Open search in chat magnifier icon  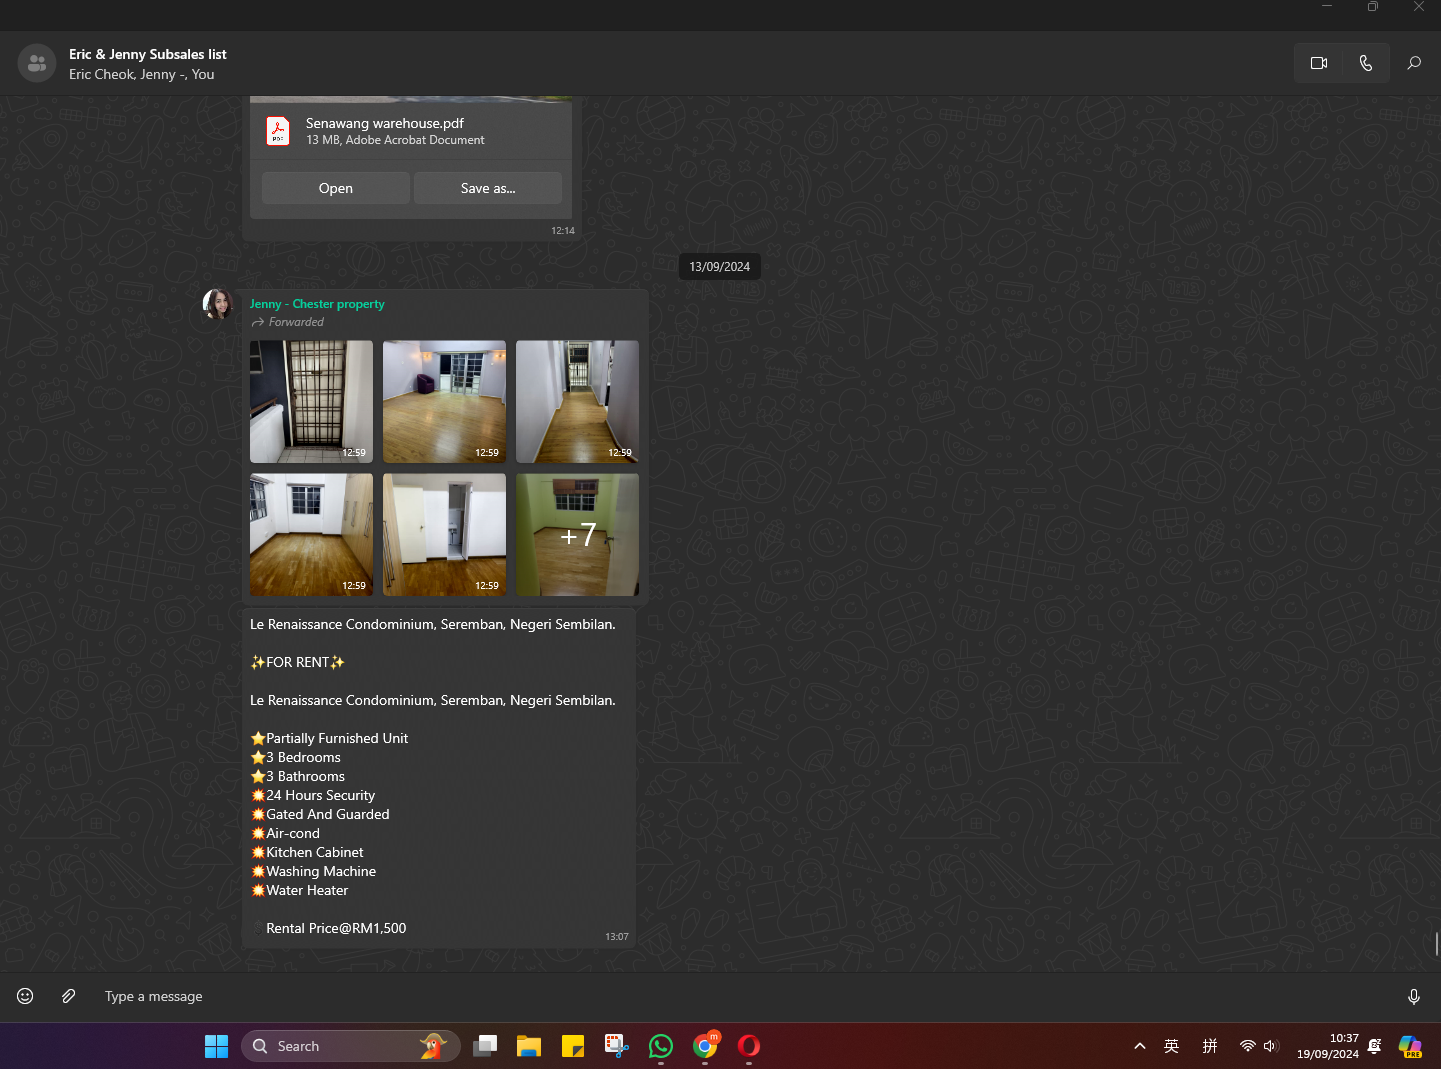click(1414, 63)
